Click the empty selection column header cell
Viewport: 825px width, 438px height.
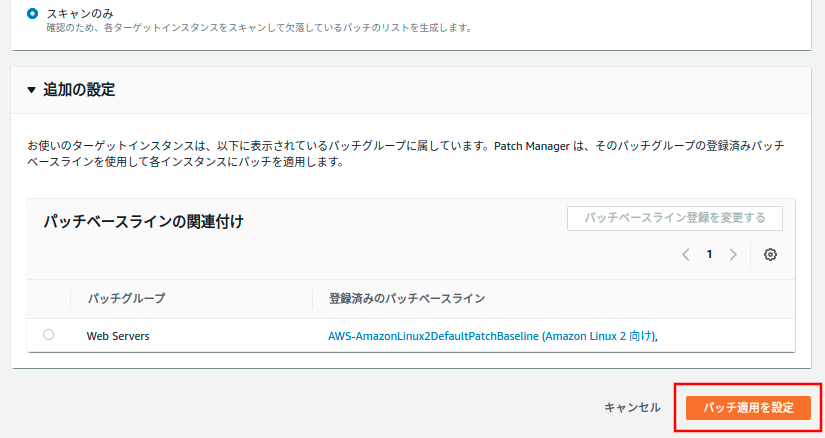48,298
